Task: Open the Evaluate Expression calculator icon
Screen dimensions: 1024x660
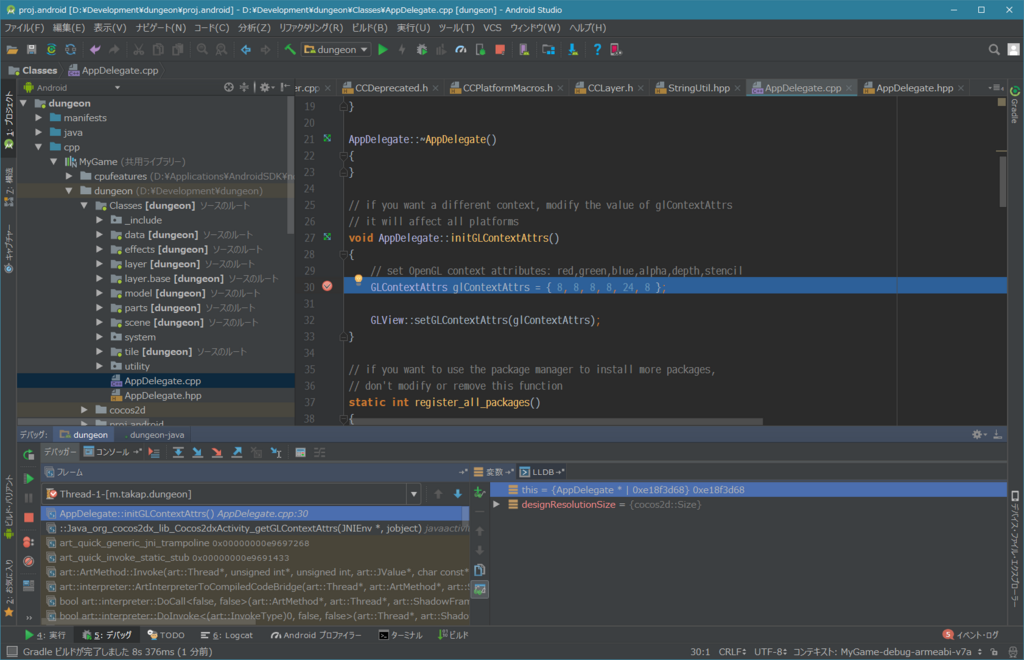Action: [300, 453]
